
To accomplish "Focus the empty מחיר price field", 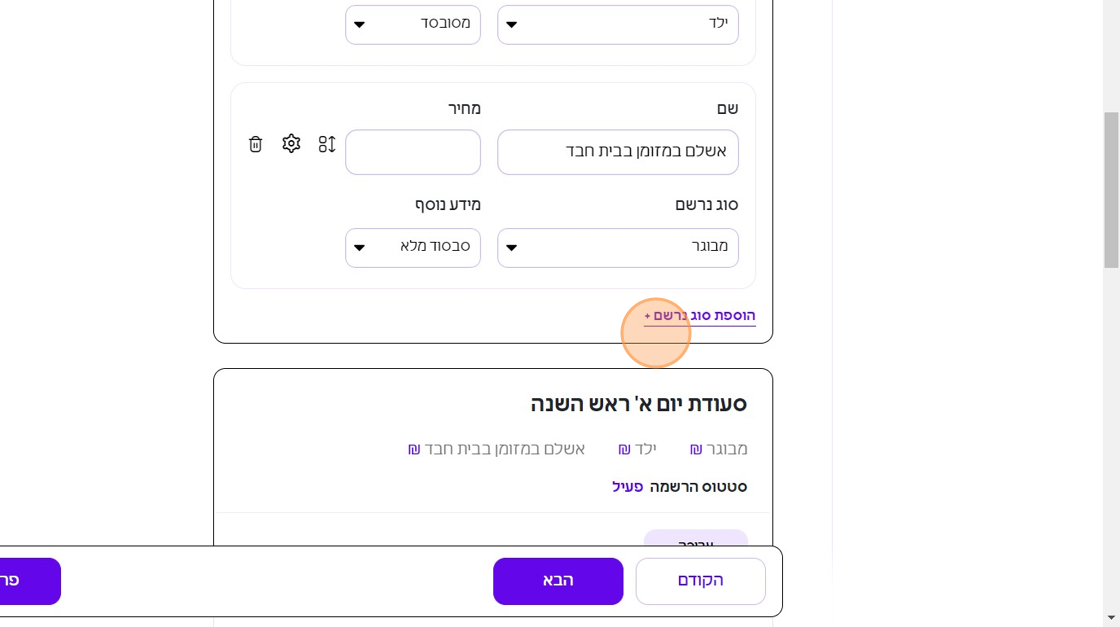I will (412, 152).
